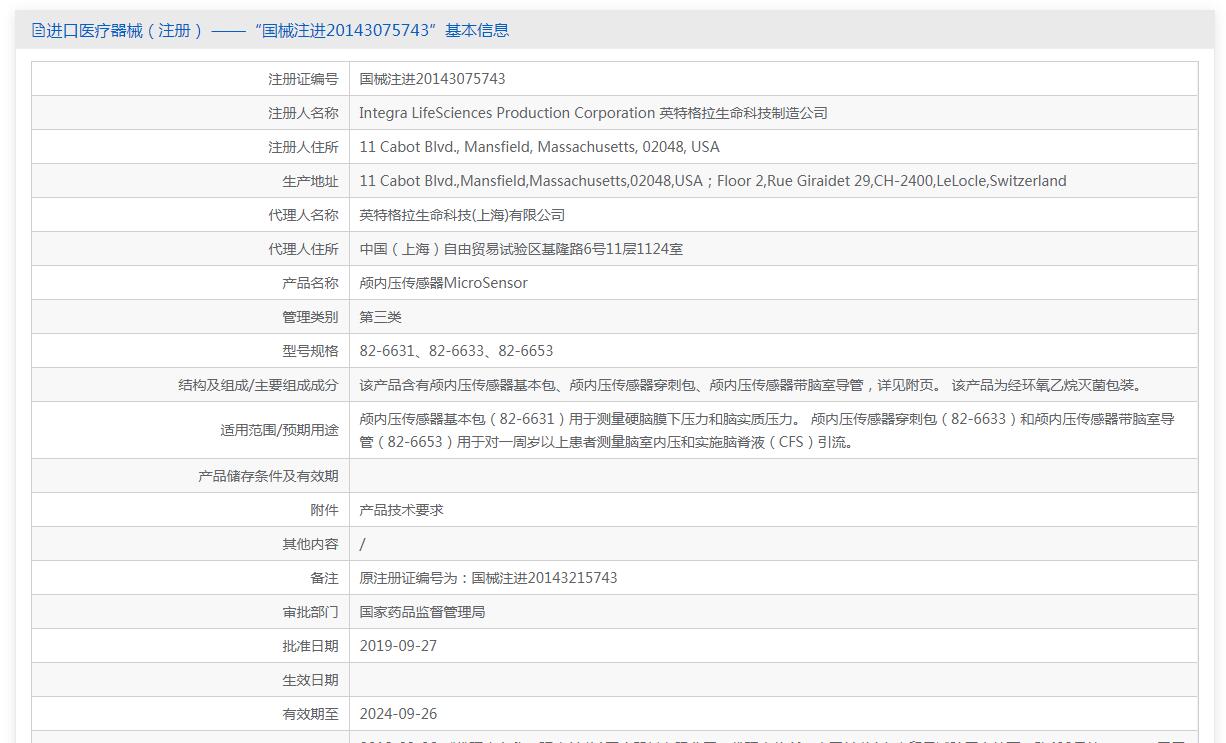Image resolution: width=1226 pixels, height=743 pixels.
Task: Click the 注册人住所 label
Action: pos(303,147)
